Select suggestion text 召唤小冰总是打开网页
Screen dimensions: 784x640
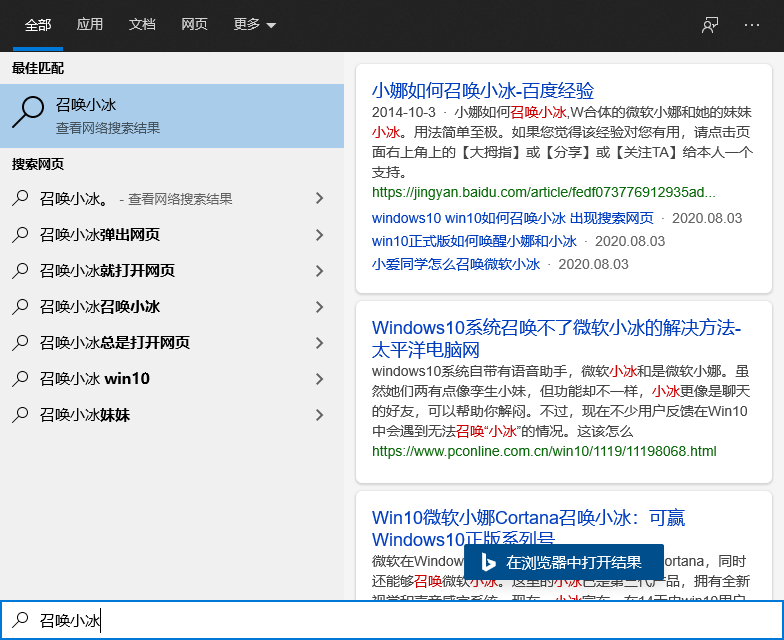tap(115, 342)
